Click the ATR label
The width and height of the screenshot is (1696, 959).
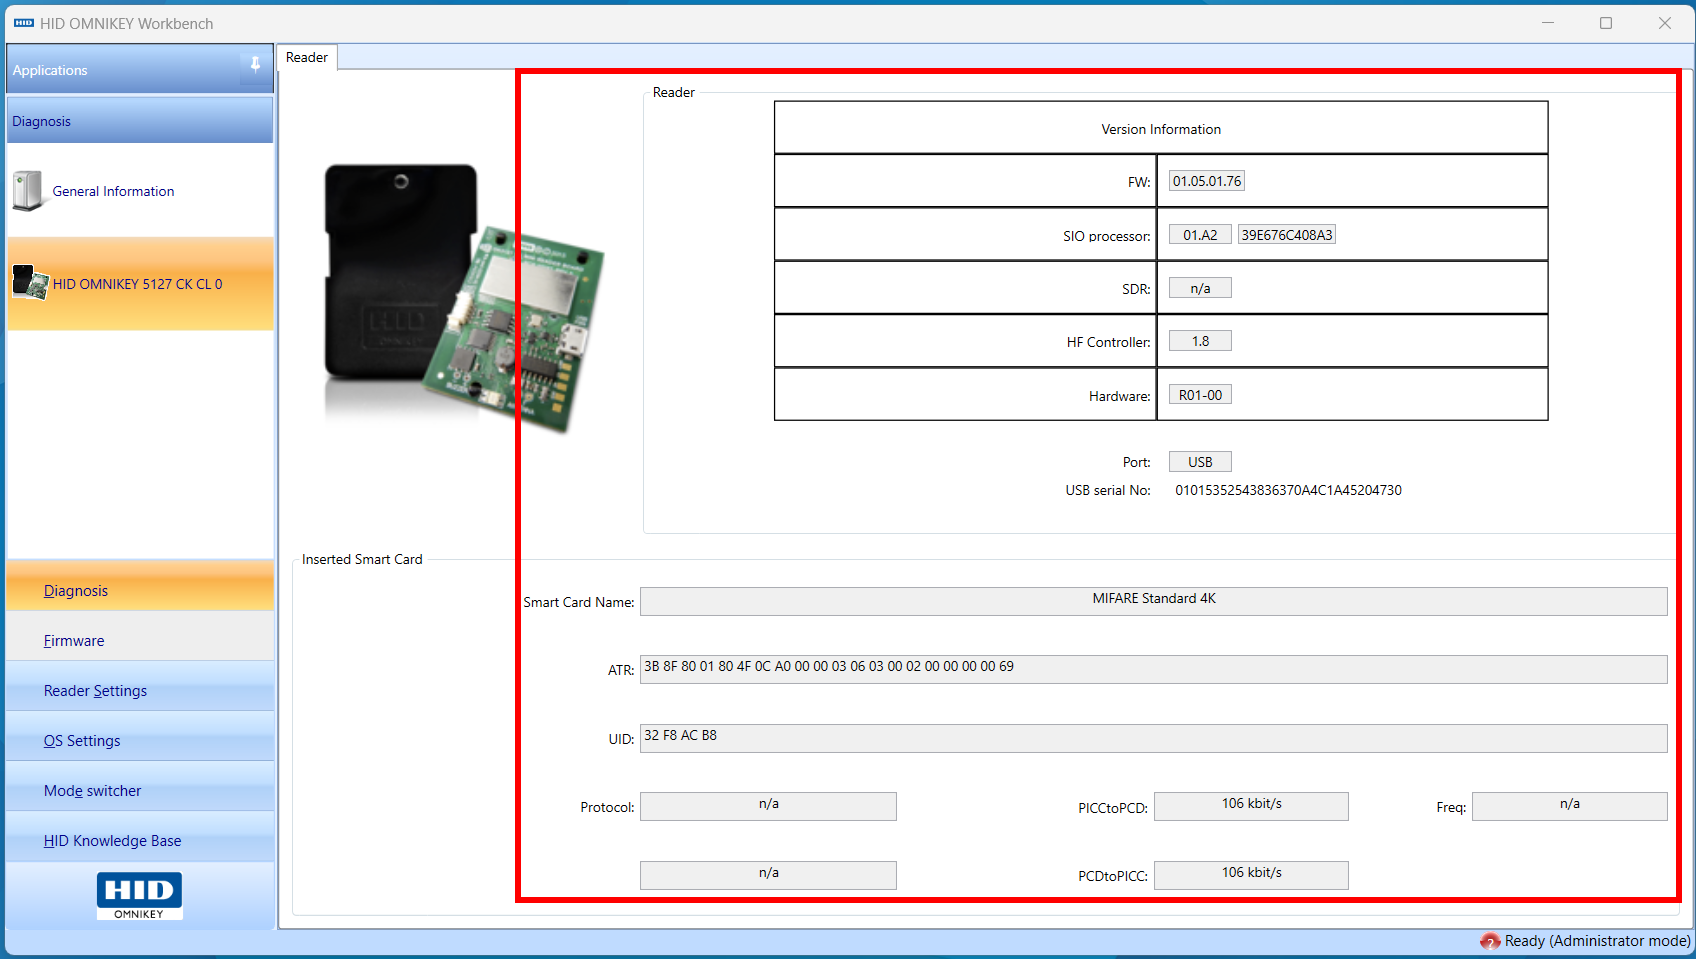tap(621, 670)
